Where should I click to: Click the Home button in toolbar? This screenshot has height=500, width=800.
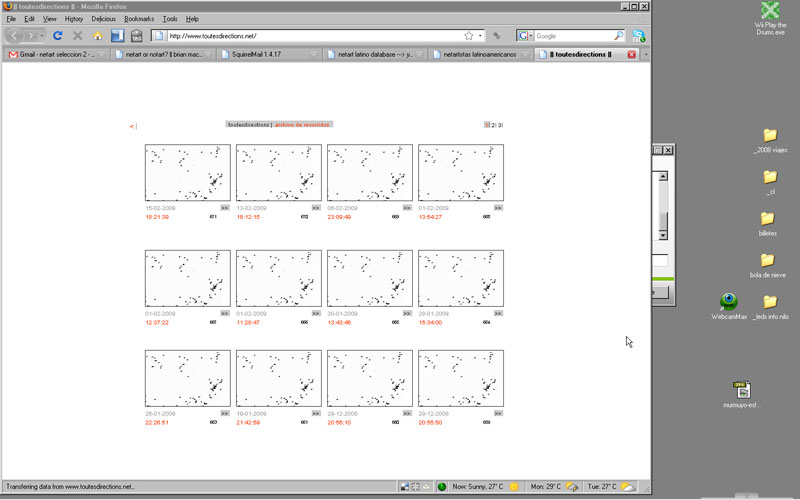pyautogui.click(x=97, y=36)
